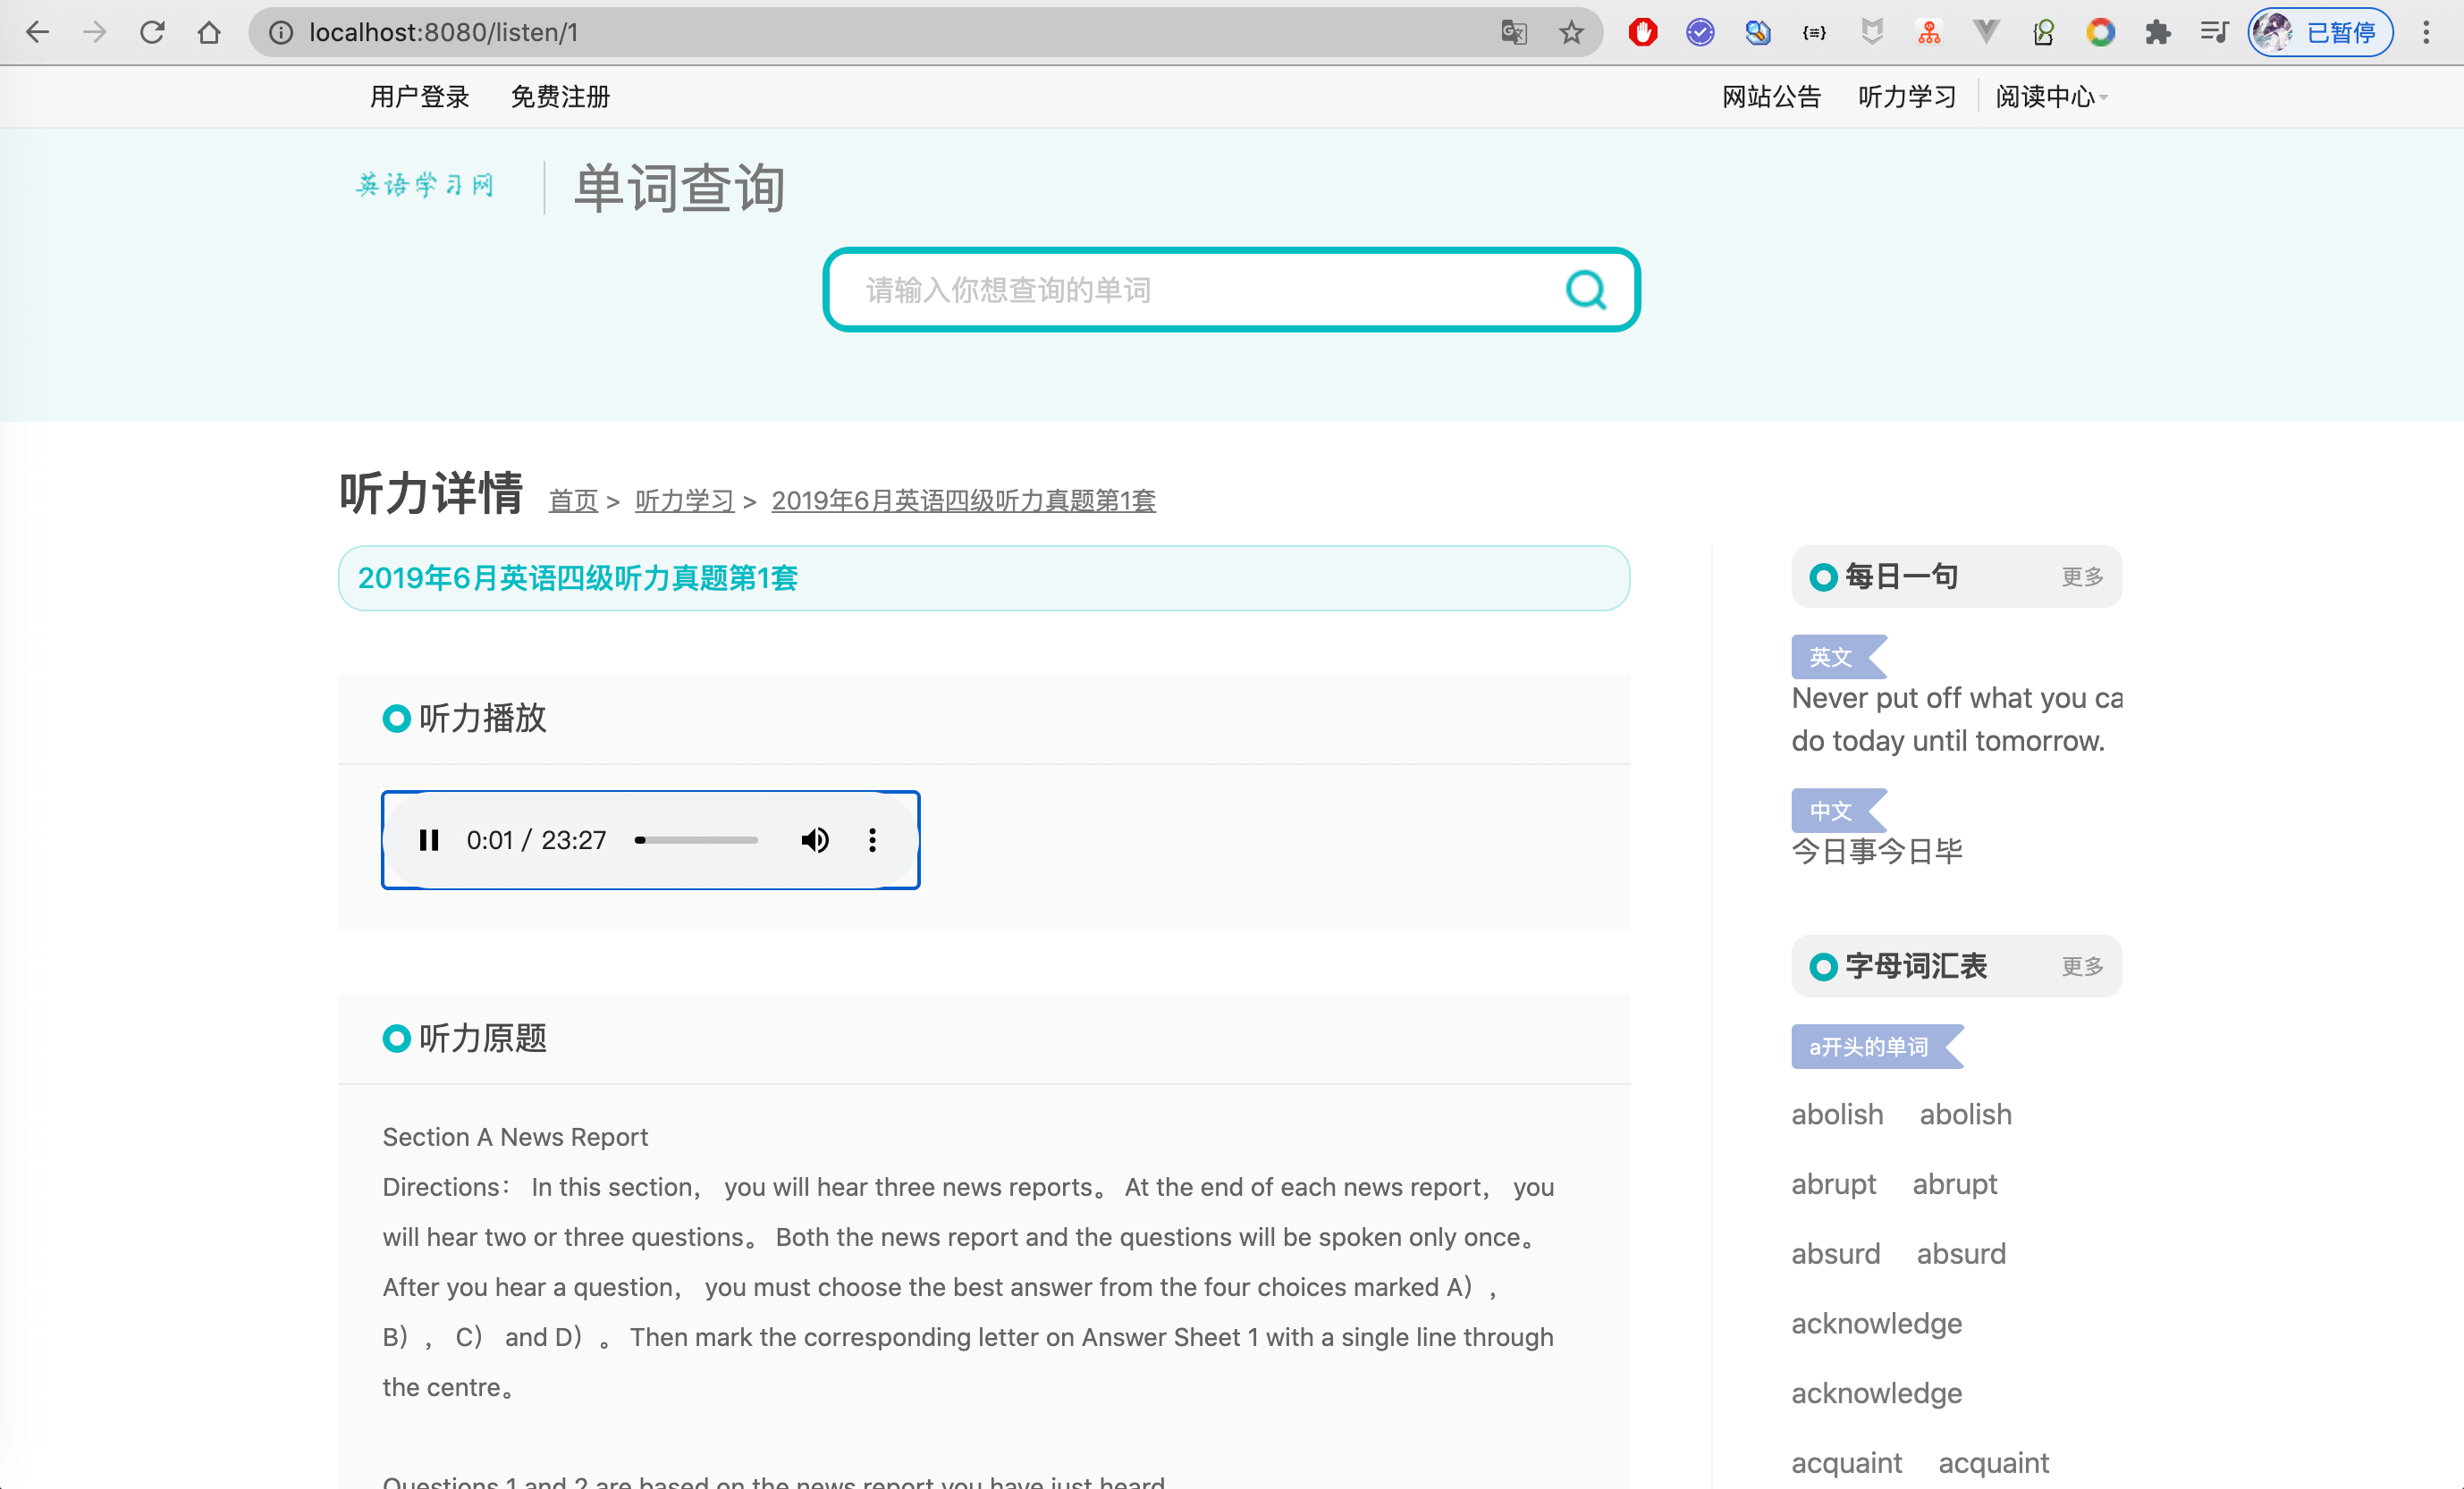Click the 英语学习网 site logo

[x=425, y=185]
